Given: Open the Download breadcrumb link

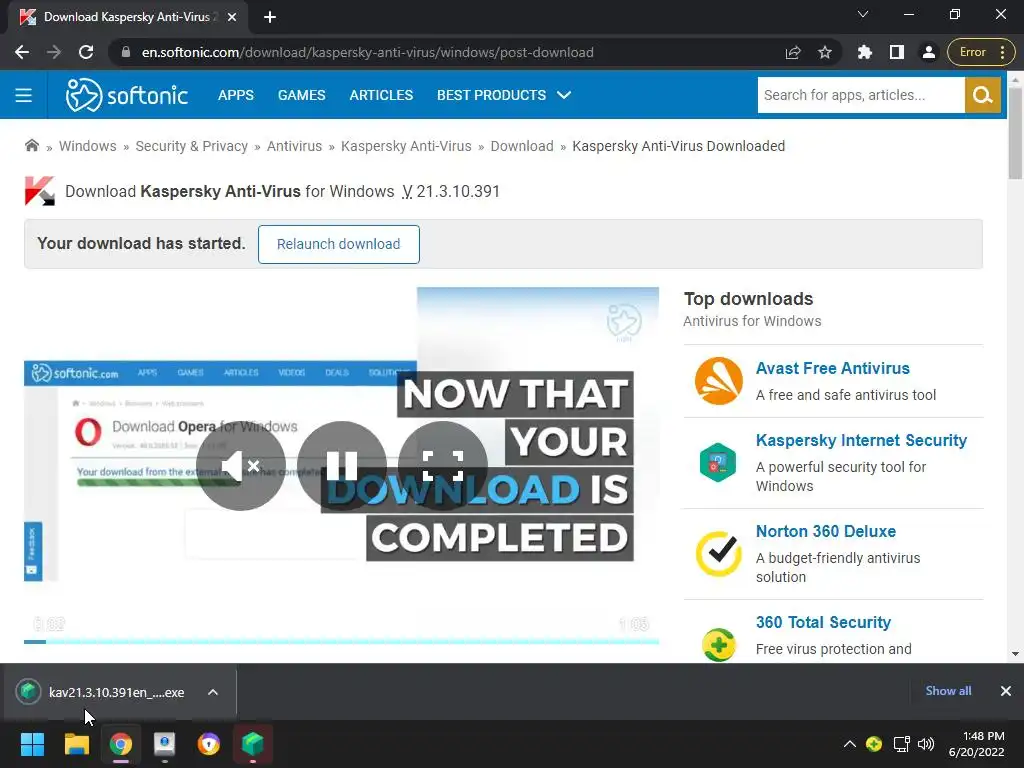Looking at the screenshot, I should pyautogui.click(x=522, y=146).
